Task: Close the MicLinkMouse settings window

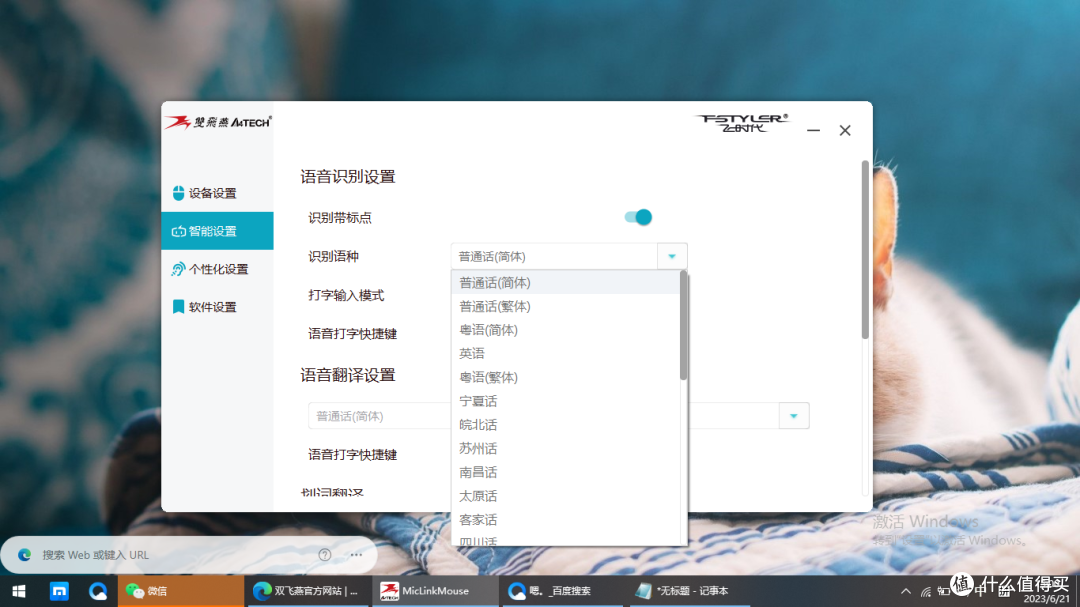Action: pos(845,130)
